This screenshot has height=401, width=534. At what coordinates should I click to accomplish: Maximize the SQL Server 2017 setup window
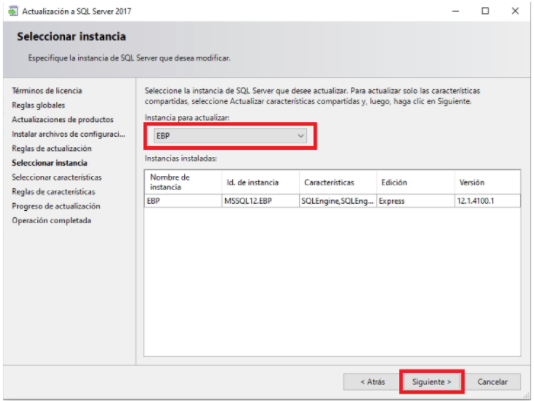click(x=485, y=11)
